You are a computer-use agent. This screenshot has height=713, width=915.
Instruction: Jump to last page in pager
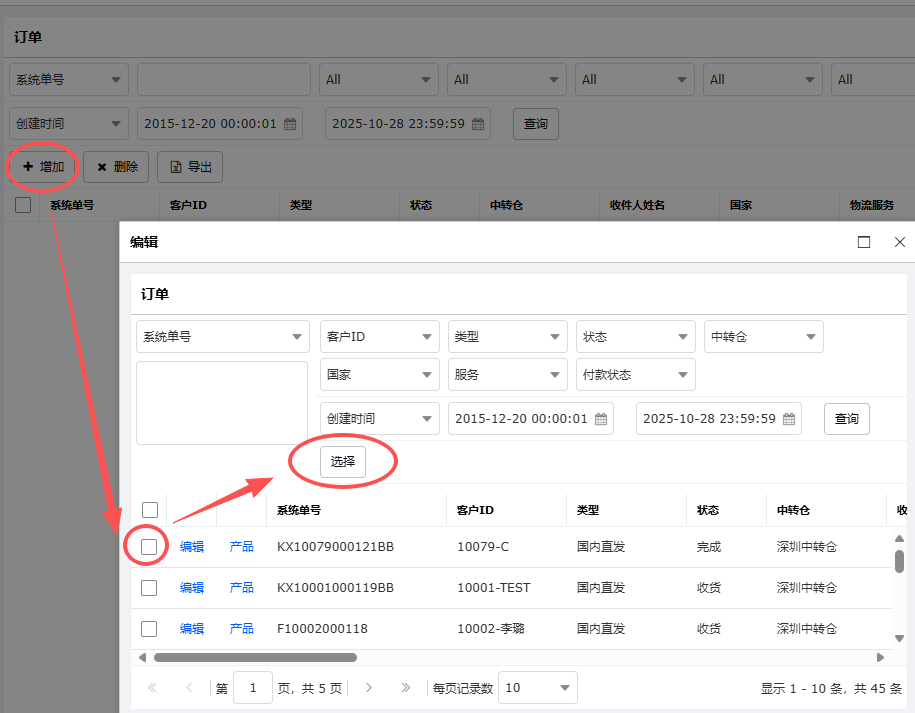coord(405,688)
